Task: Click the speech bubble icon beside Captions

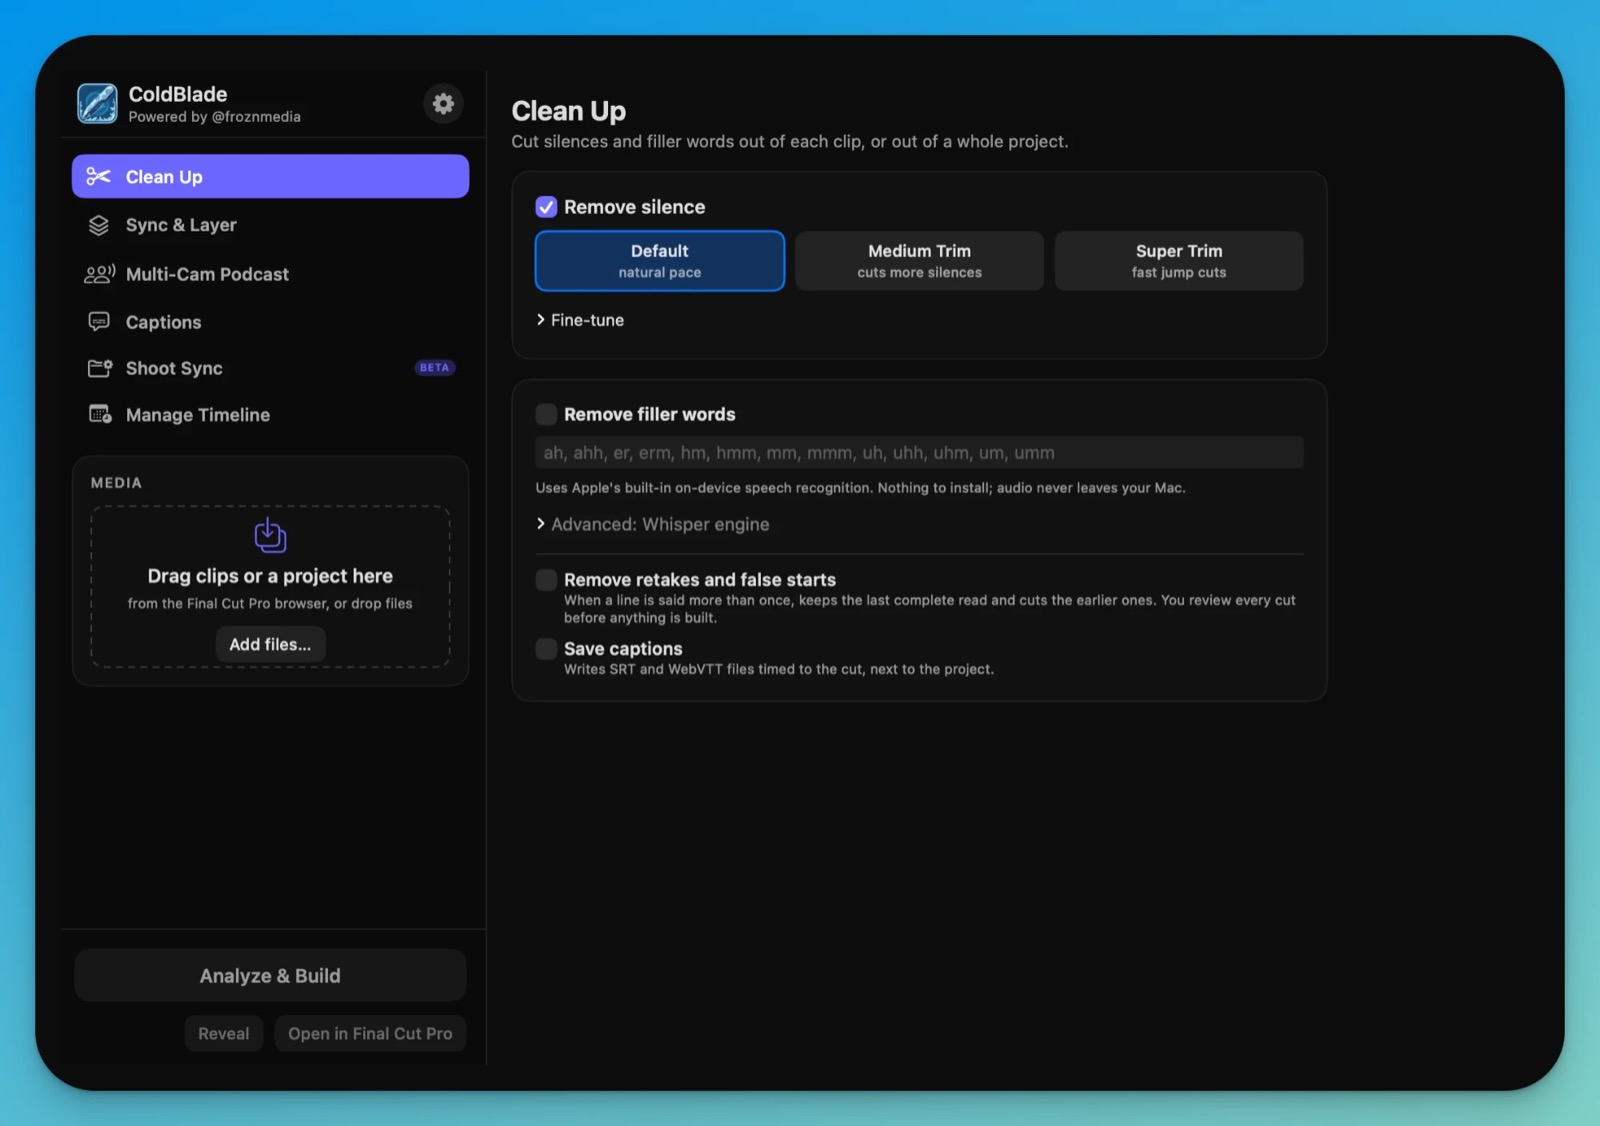Action: coord(99,322)
